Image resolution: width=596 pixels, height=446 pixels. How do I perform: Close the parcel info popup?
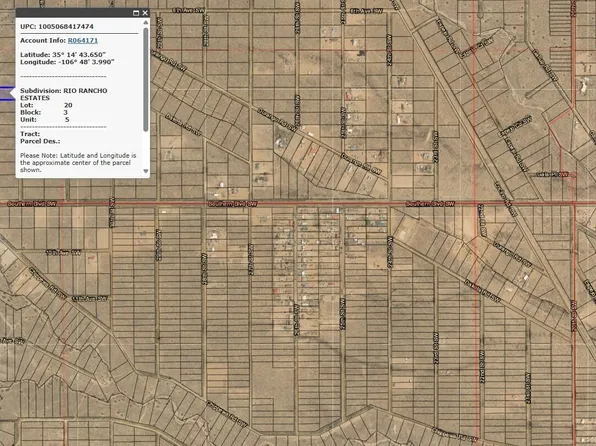point(145,13)
